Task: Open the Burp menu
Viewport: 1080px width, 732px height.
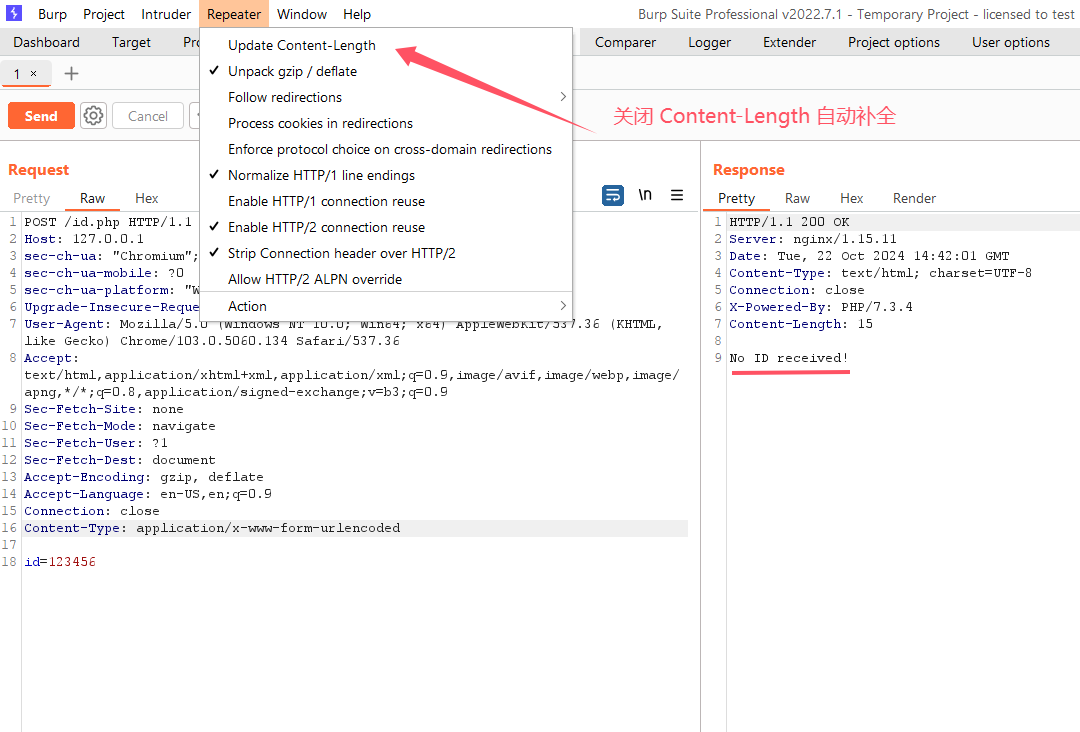Action: pyautogui.click(x=52, y=14)
